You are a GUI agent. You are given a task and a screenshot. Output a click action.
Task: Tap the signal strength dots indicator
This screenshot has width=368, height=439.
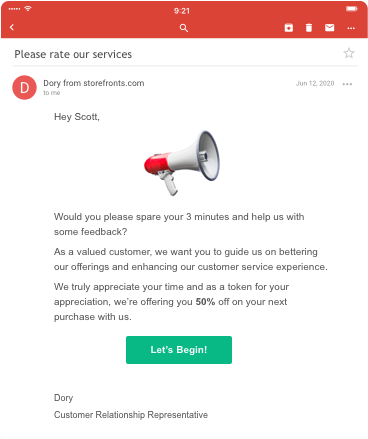point(14,9)
